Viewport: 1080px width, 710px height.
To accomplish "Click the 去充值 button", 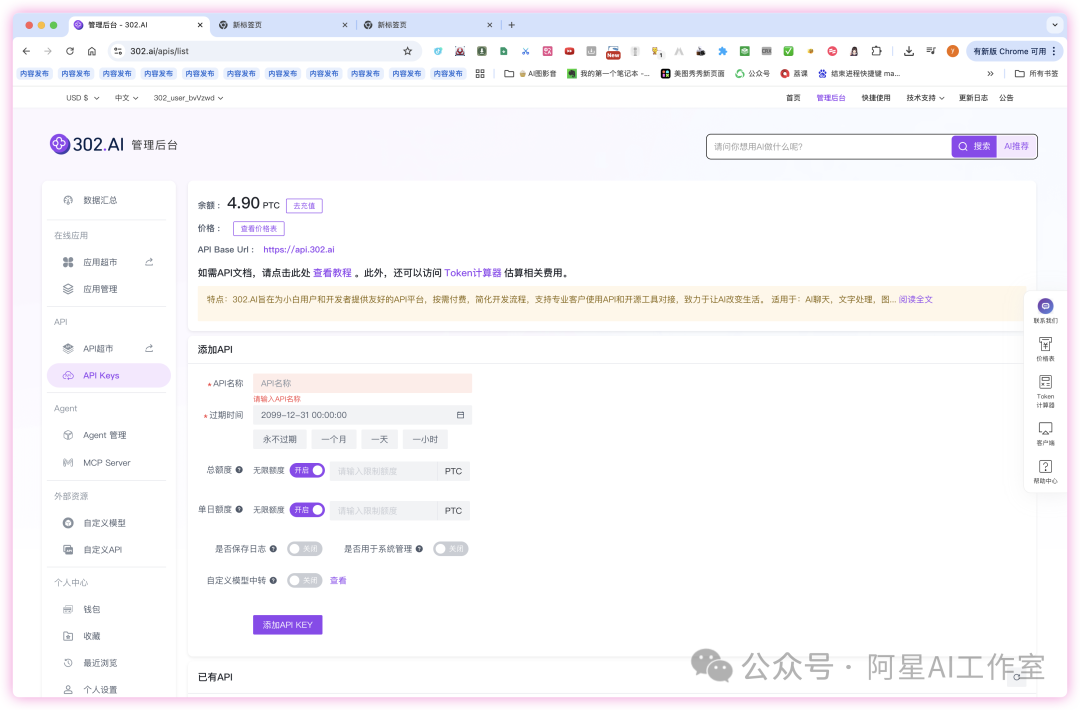I will pos(304,206).
